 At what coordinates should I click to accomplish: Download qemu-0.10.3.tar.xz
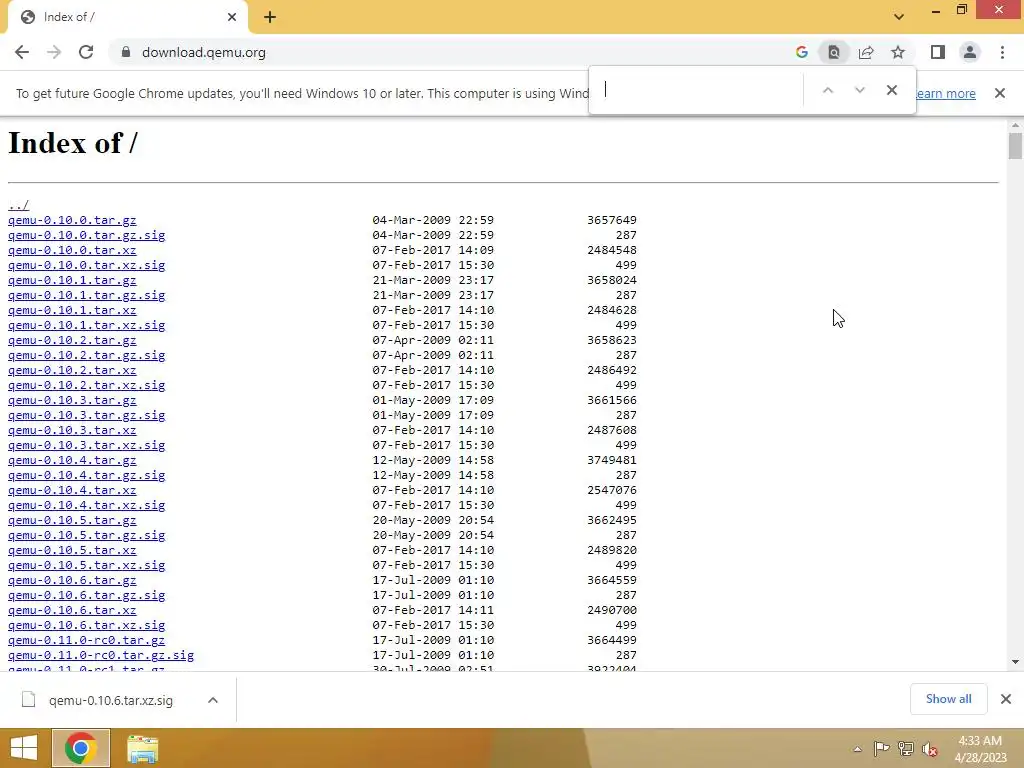tap(72, 430)
